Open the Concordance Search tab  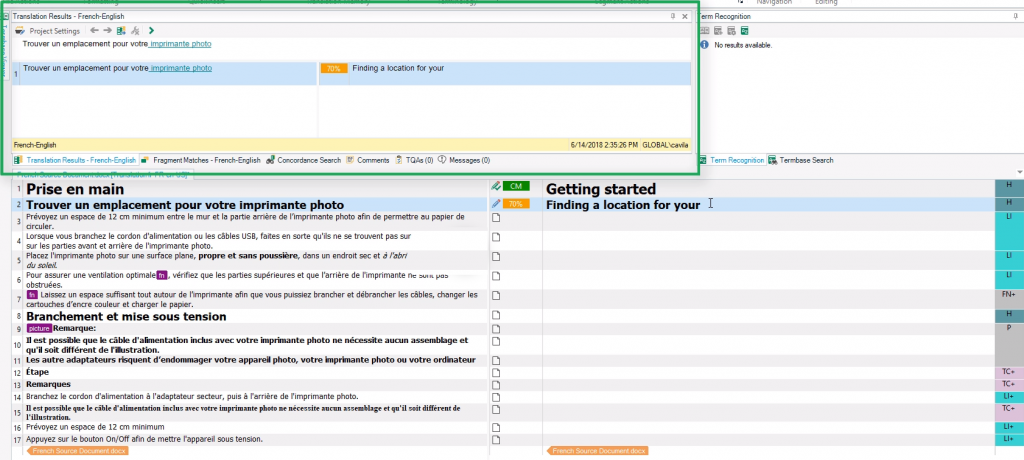coord(304,160)
